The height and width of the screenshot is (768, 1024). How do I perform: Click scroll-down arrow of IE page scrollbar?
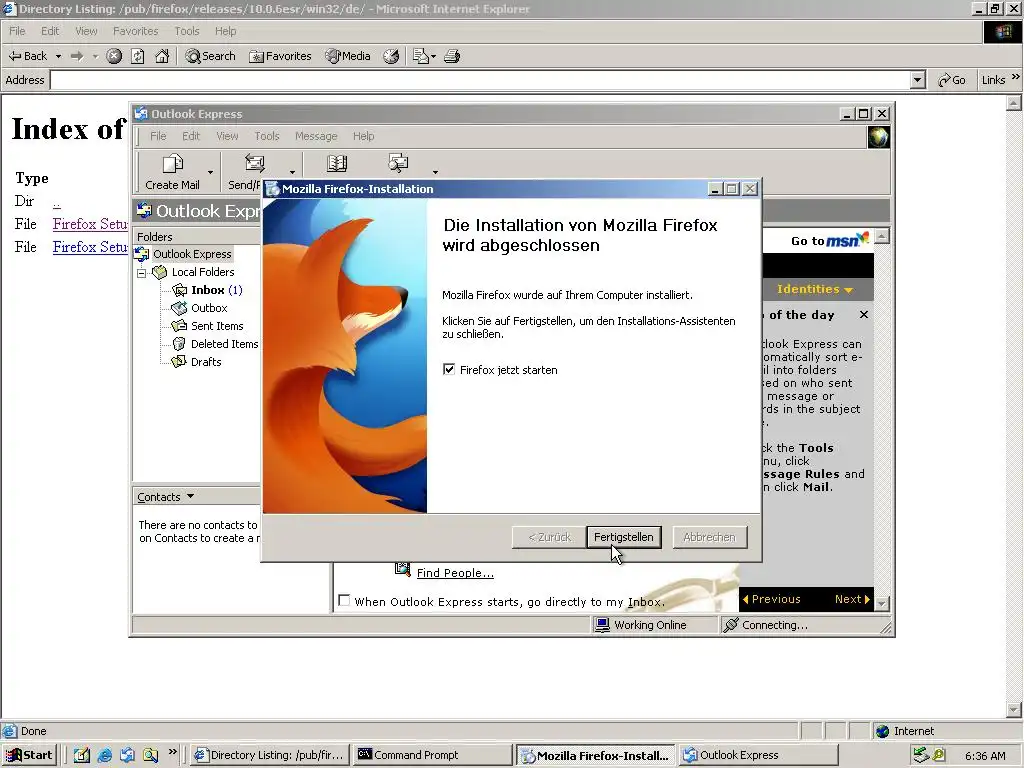[x=1014, y=709]
